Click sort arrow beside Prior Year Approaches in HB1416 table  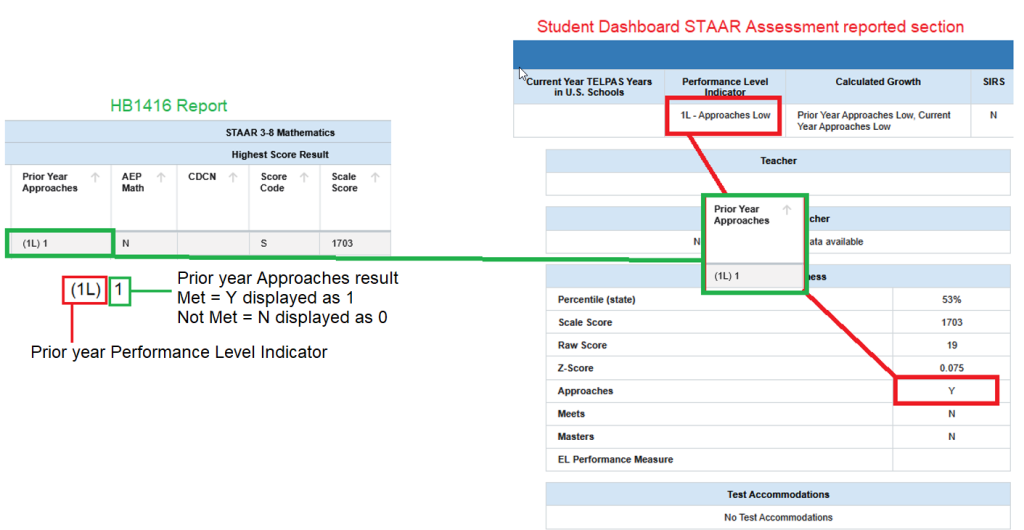[95, 178]
